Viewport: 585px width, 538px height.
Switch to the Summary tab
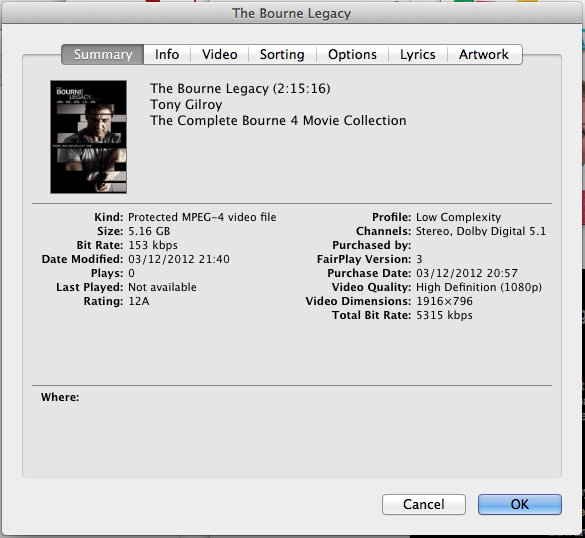point(103,54)
